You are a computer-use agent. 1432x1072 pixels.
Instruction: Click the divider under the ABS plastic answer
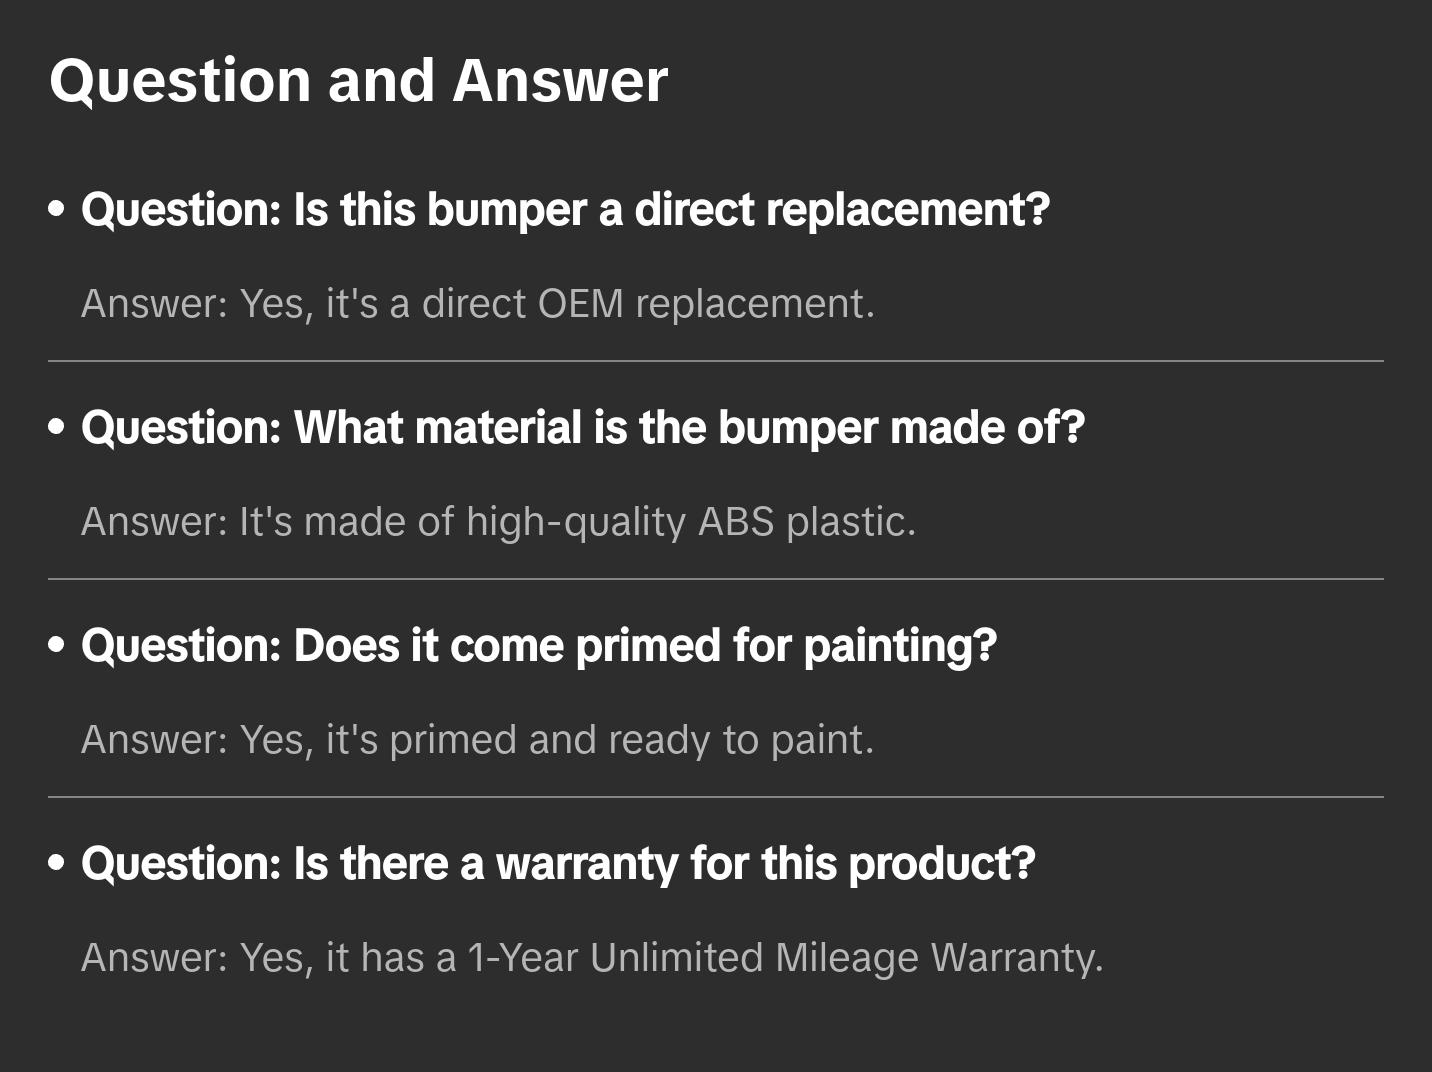(715, 579)
